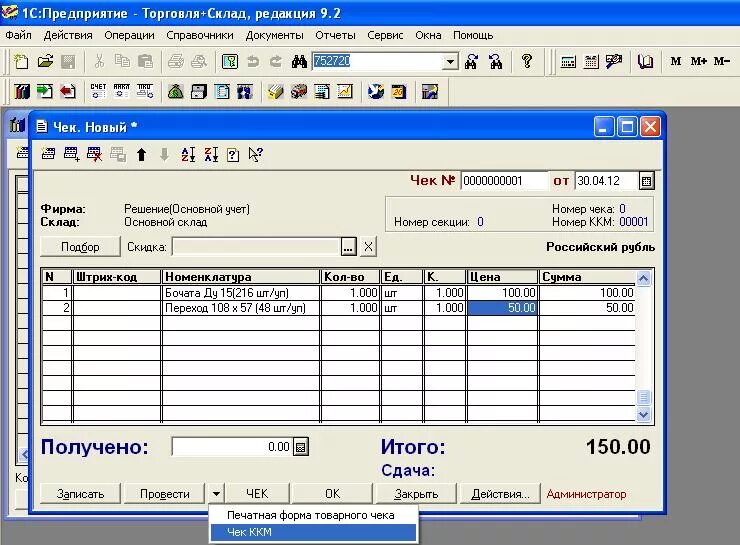Select row Бочата Ду 15(216 шт/уп)

pos(338,293)
